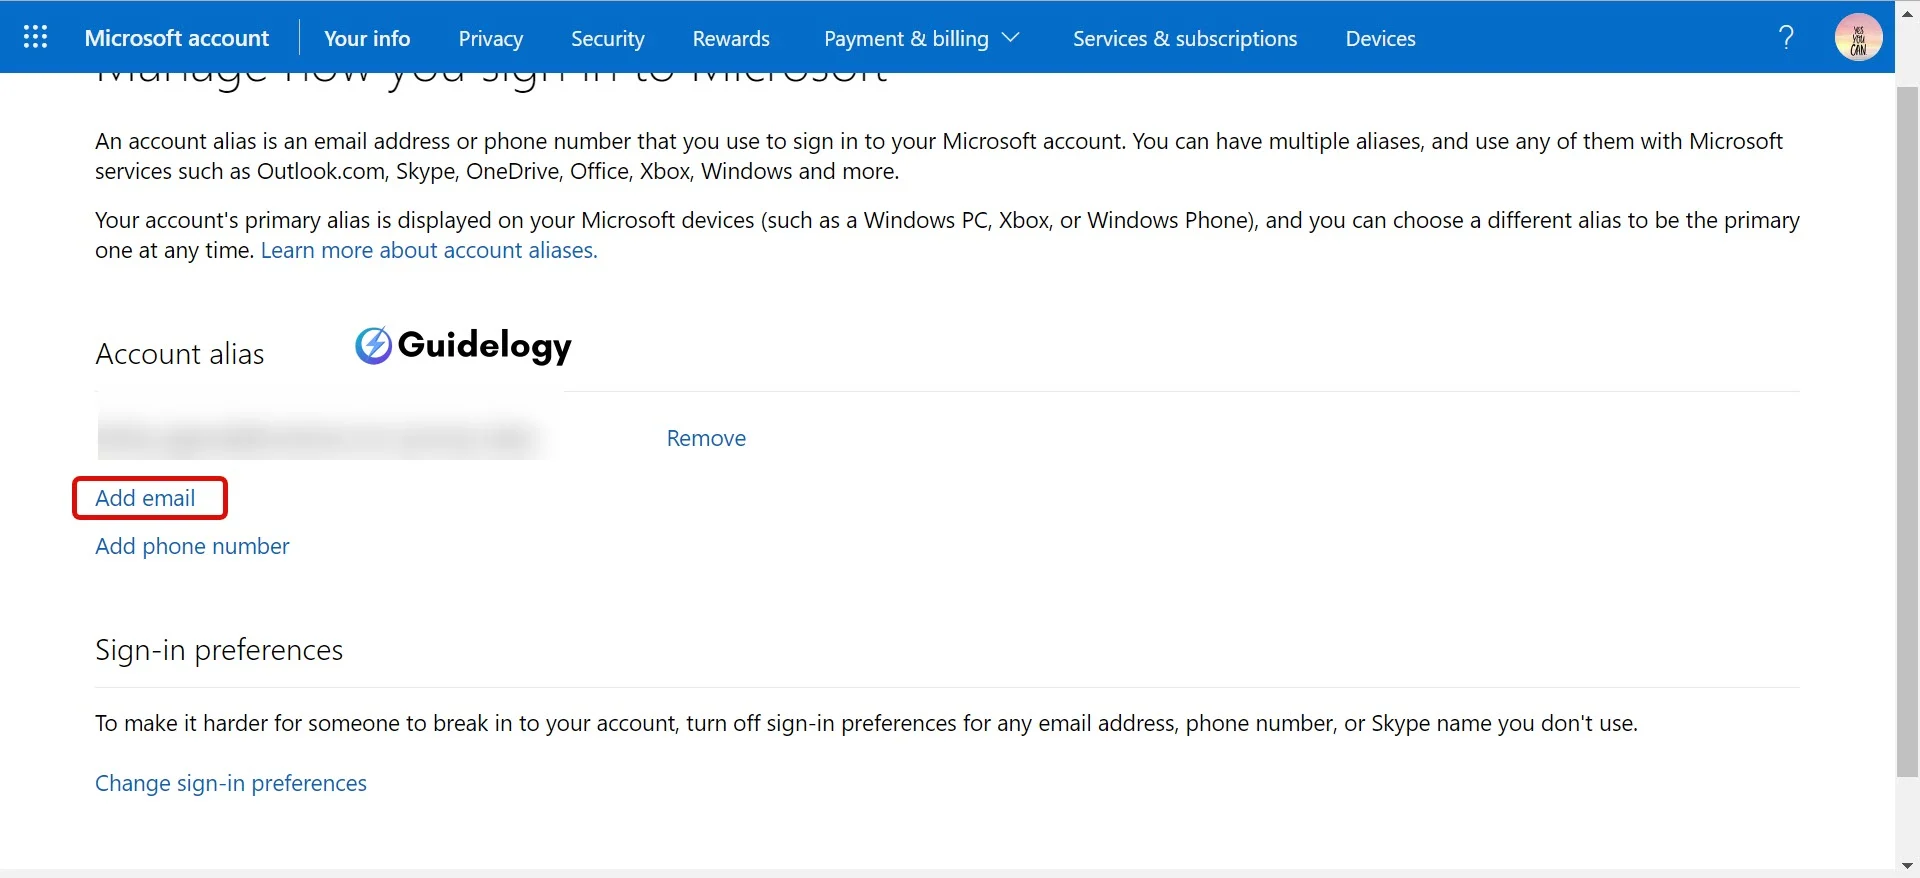The image size is (1920, 878).
Task: Go to Microsoft account home
Action: pyautogui.click(x=177, y=38)
